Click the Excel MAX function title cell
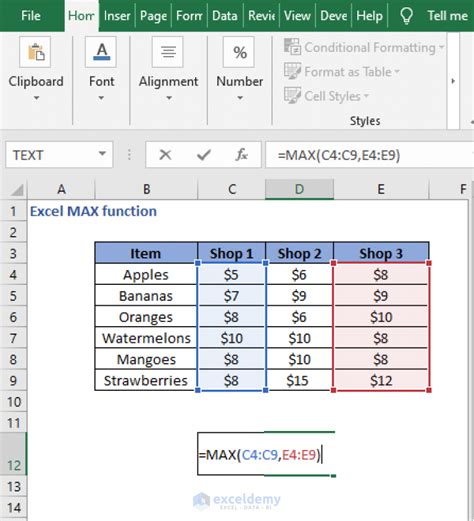 point(93,211)
